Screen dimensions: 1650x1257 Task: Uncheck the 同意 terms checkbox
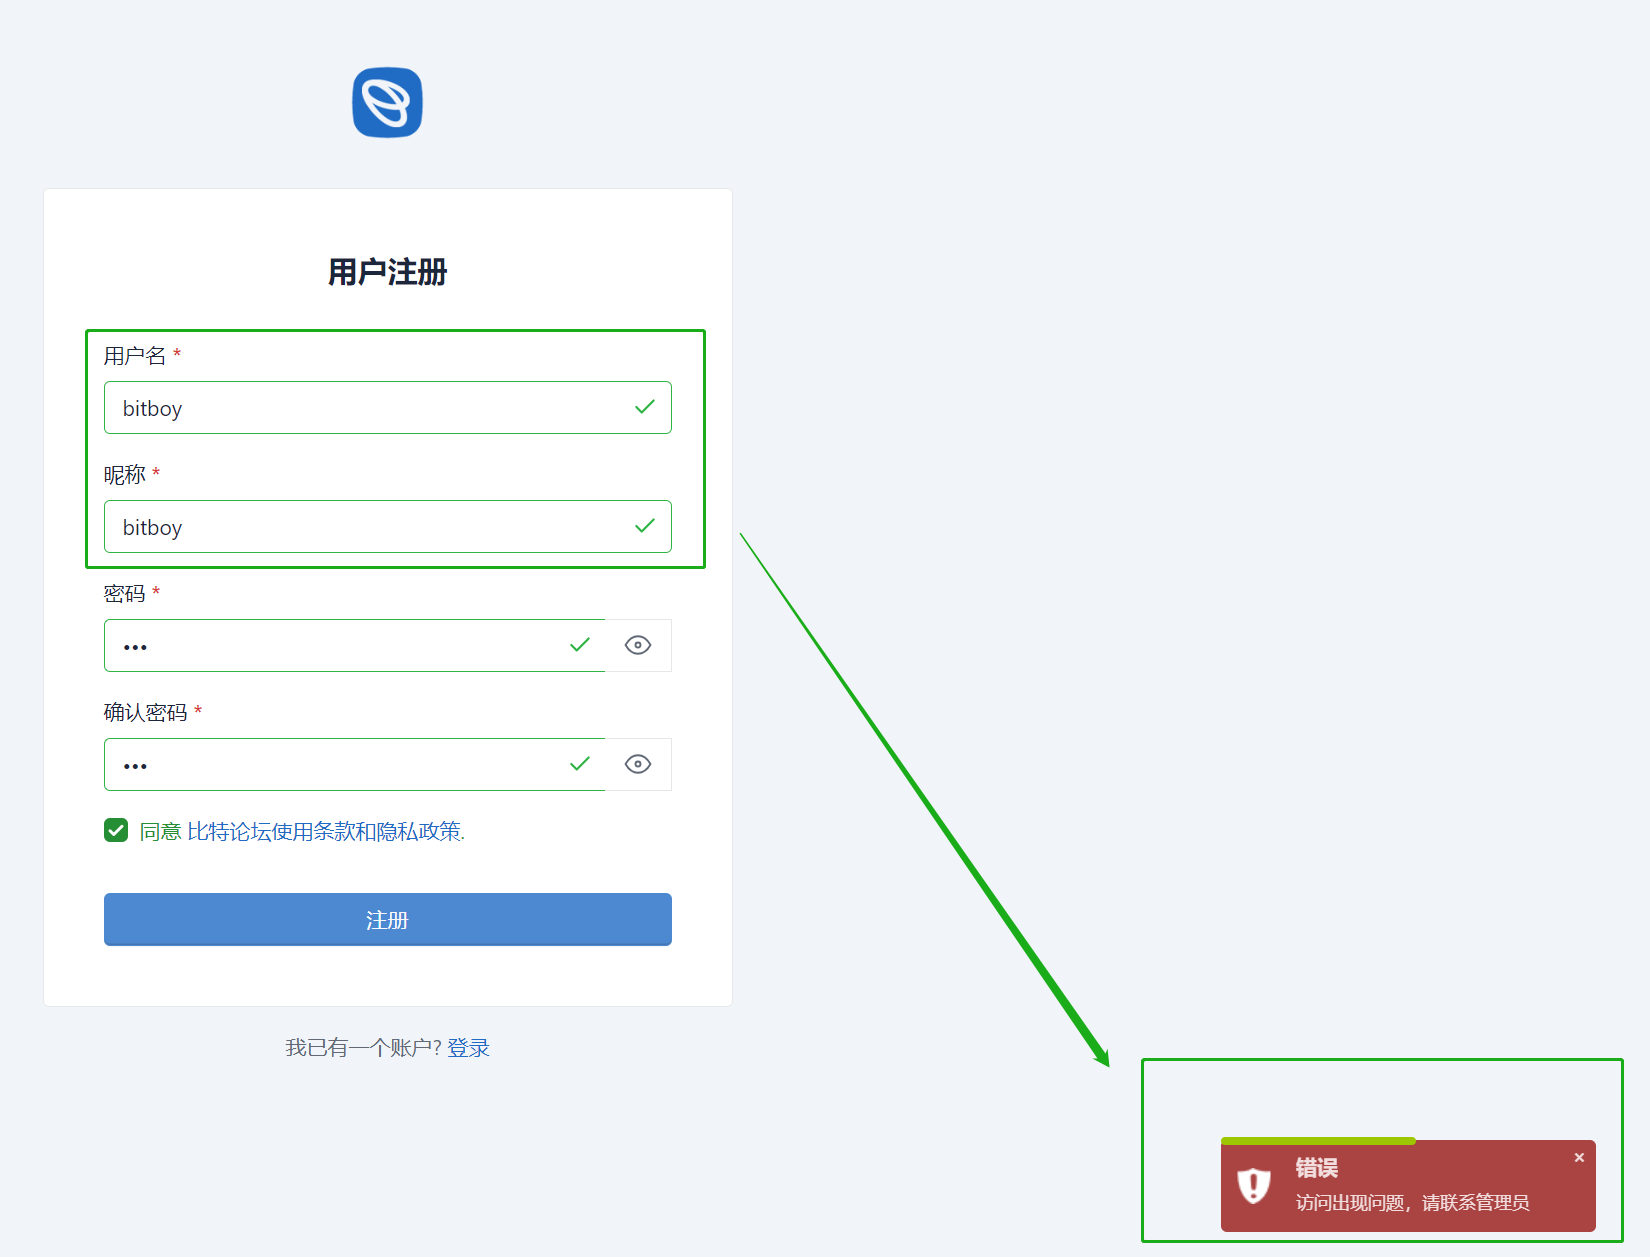(x=116, y=830)
